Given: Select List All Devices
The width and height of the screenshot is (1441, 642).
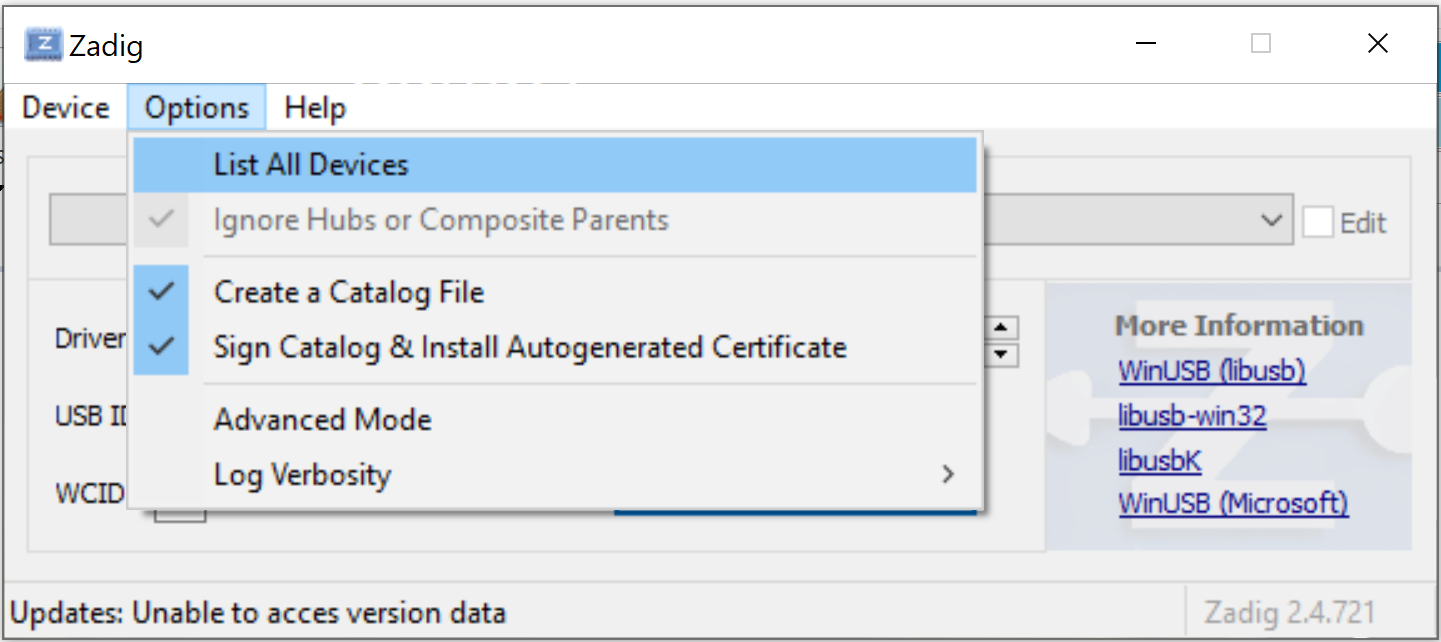Looking at the screenshot, I should pos(555,165).
